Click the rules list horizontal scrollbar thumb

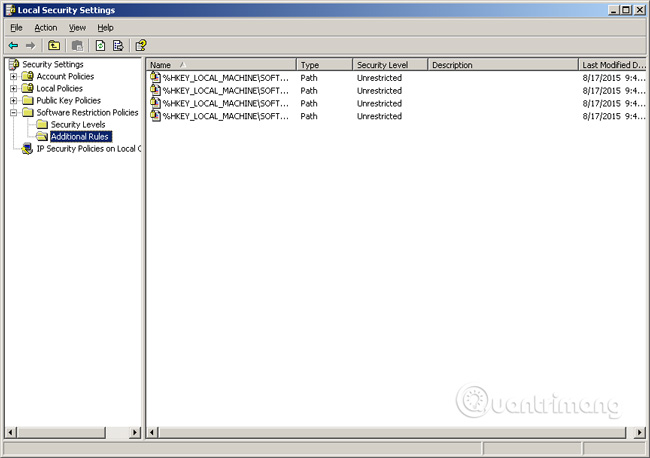point(392,433)
